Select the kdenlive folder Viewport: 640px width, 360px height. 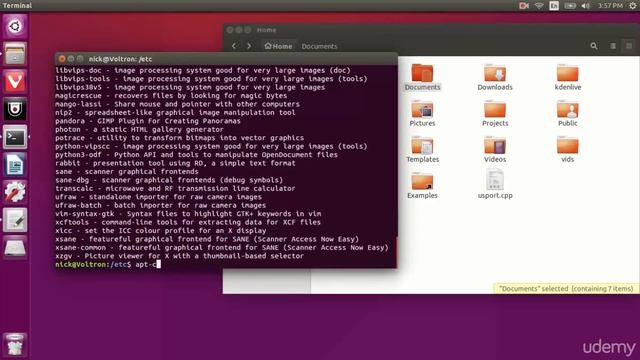coord(567,77)
